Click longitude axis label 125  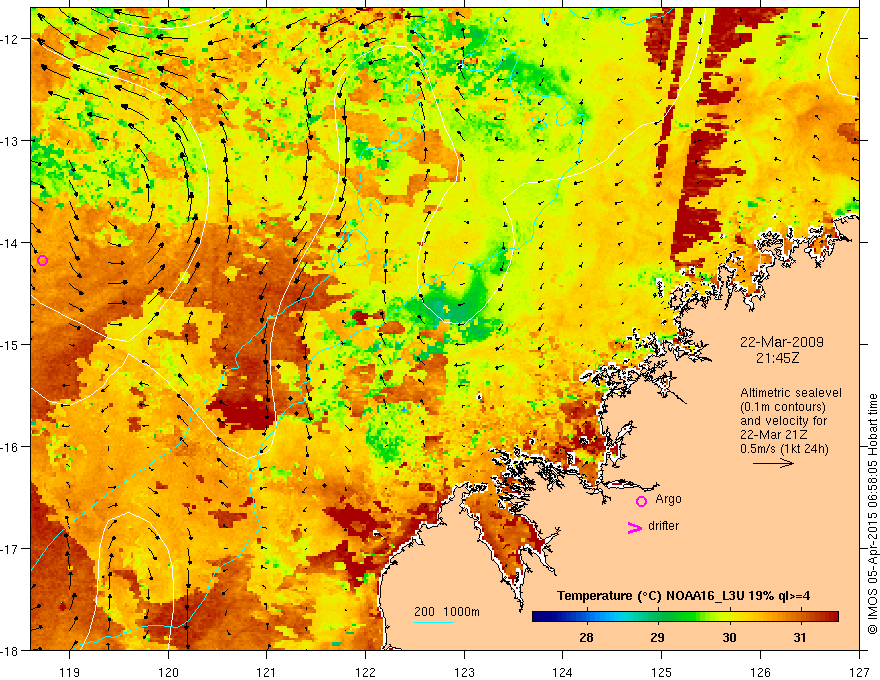(662, 672)
